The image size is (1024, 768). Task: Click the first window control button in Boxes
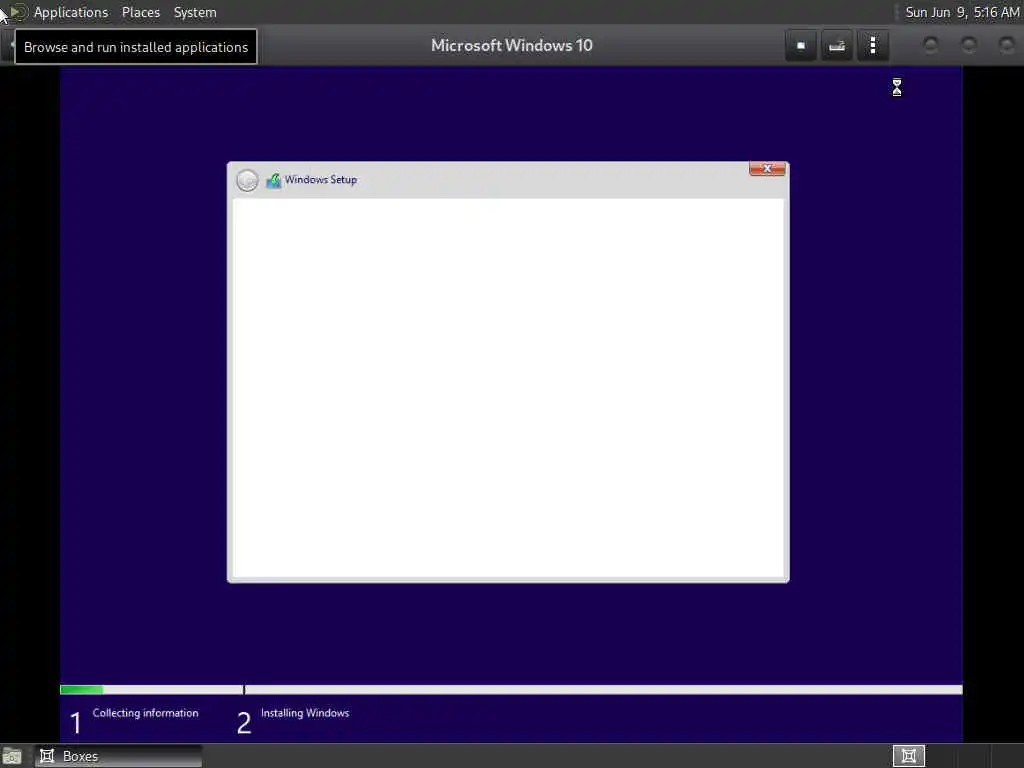tap(931, 45)
